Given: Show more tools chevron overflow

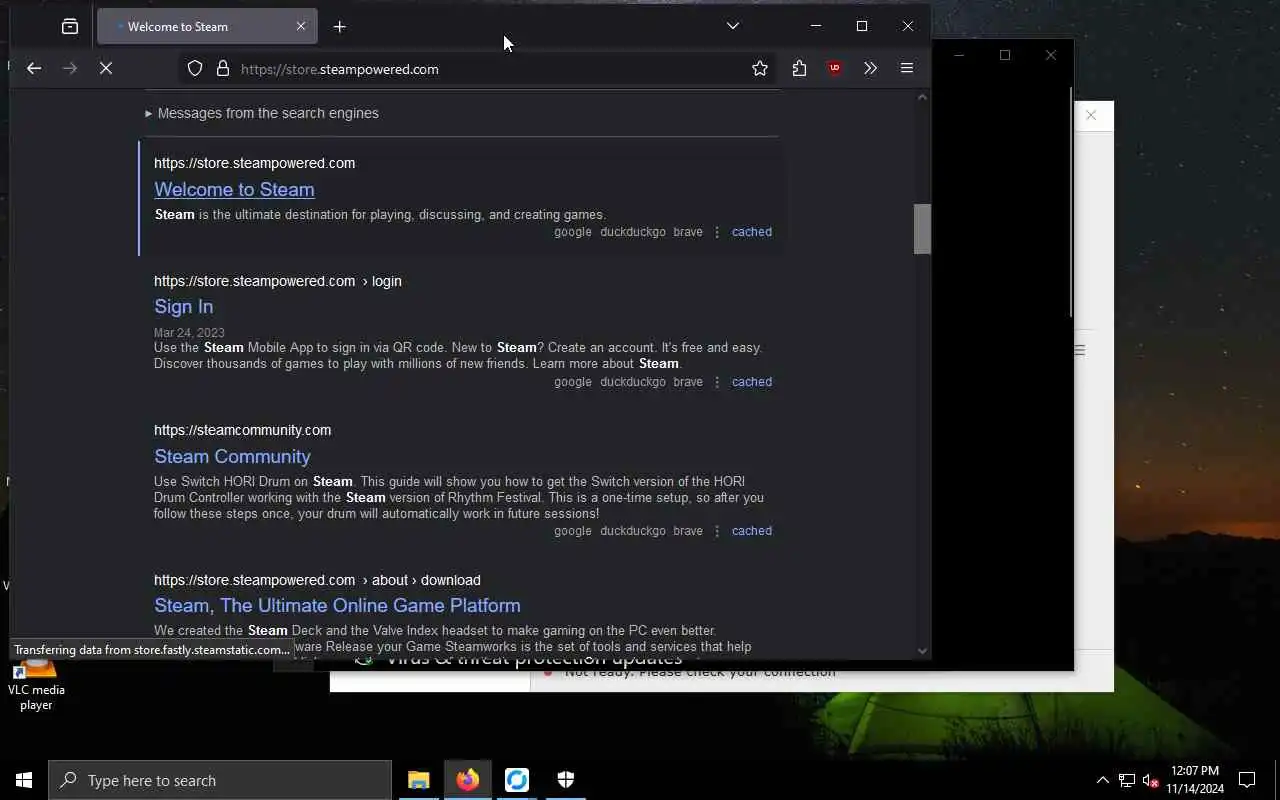Looking at the screenshot, I should (x=870, y=68).
